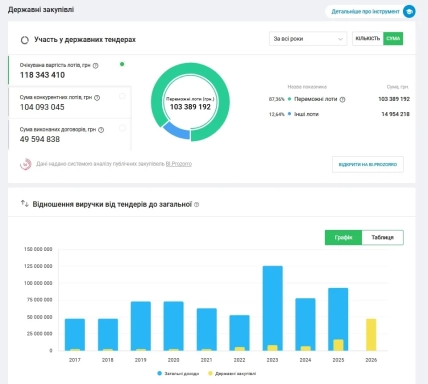Screen dimensions: 428x384
Task: Click the percentage 12,64%
Action: [x=277, y=114]
